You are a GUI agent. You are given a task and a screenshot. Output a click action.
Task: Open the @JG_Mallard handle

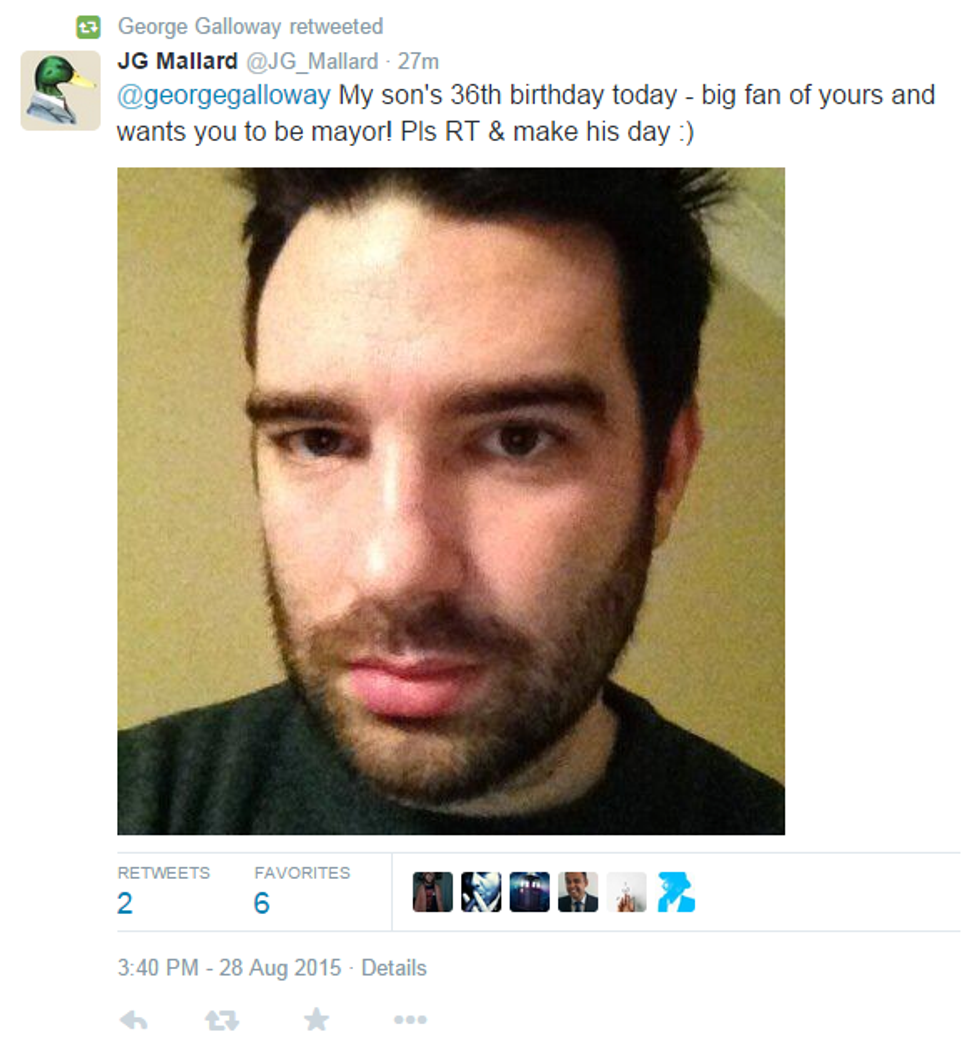pyautogui.click(x=313, y=61)
